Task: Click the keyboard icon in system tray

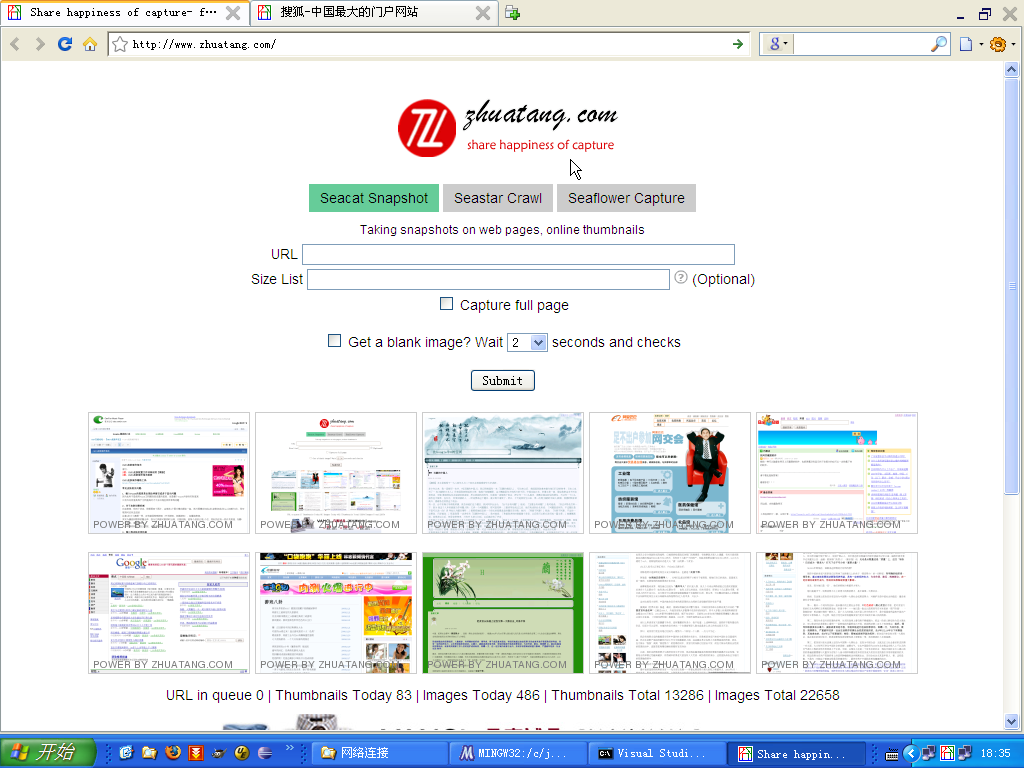Action: [x=891, y=754]
